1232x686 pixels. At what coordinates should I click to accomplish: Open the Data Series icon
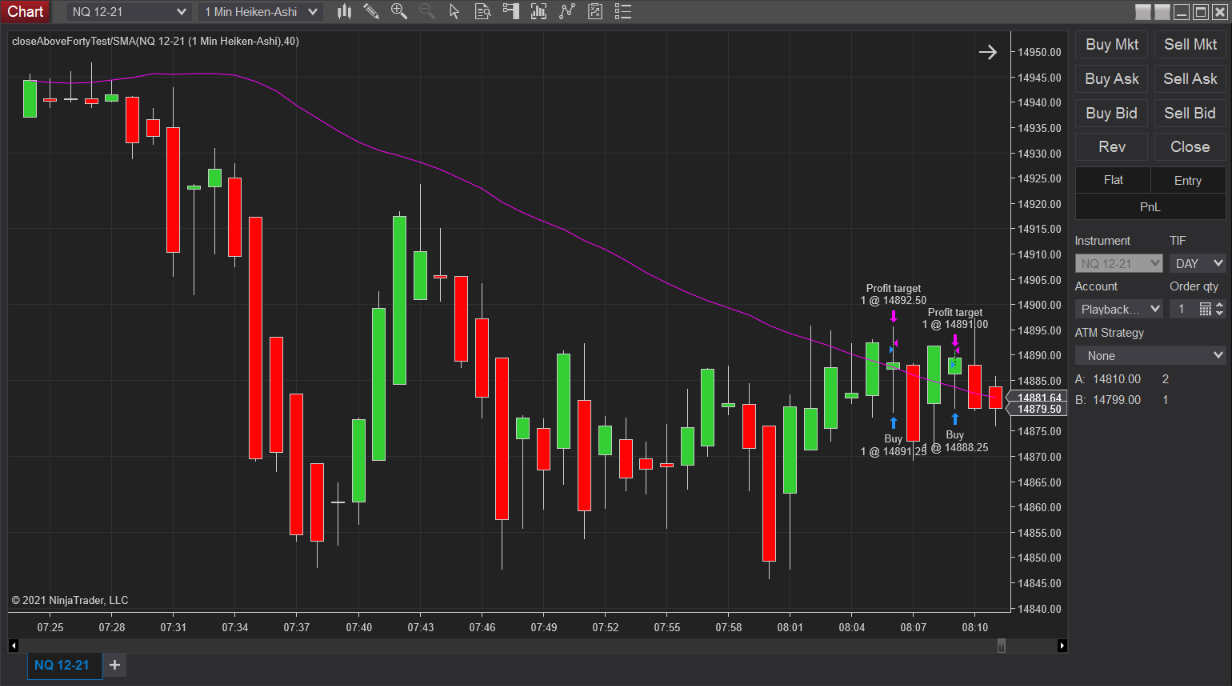pos(539,11)
